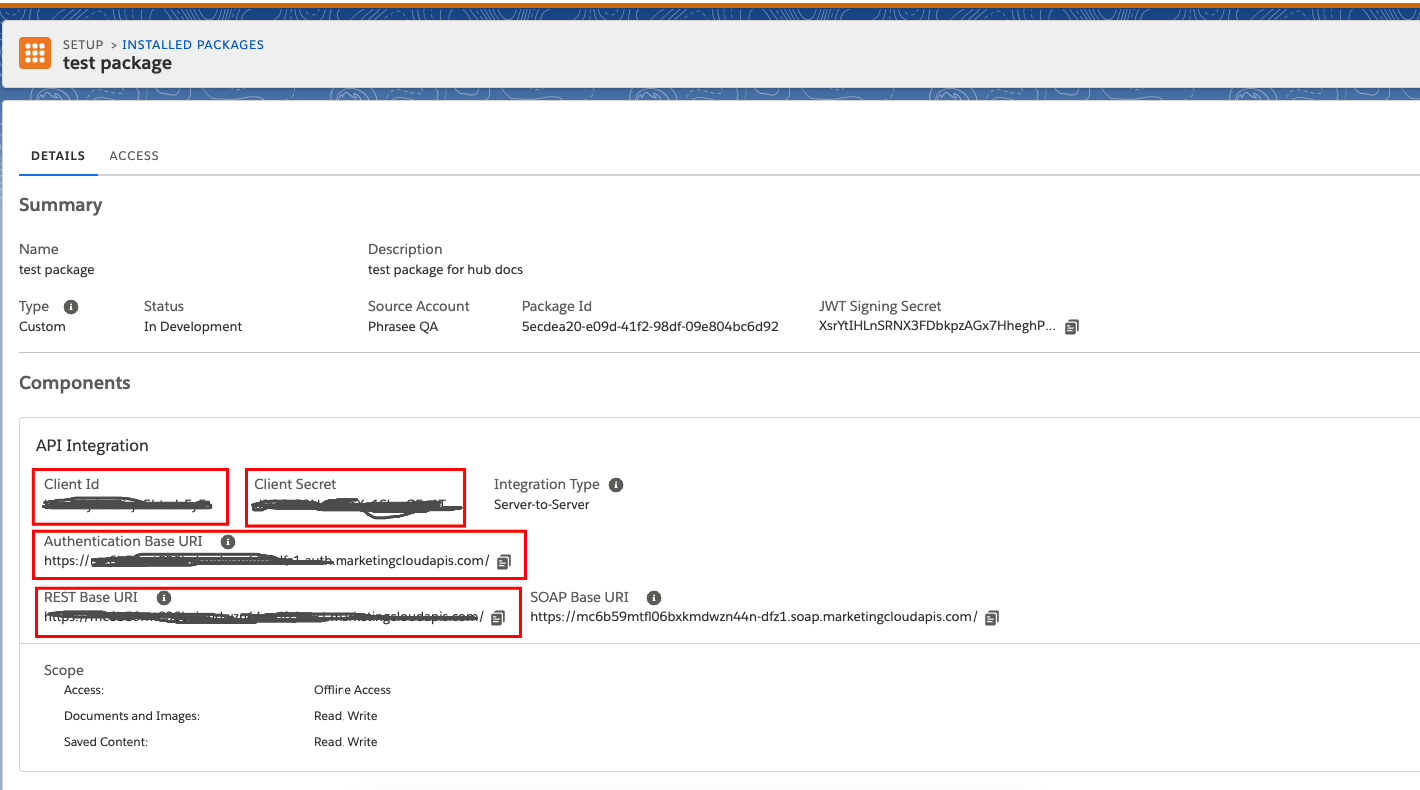Copy the SOAP Base URI

pos(991,617)
